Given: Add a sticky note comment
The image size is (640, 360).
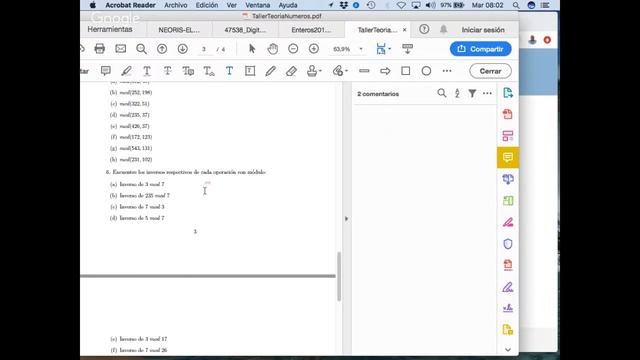Looking at the screenshot, I should tap(106, 71).
